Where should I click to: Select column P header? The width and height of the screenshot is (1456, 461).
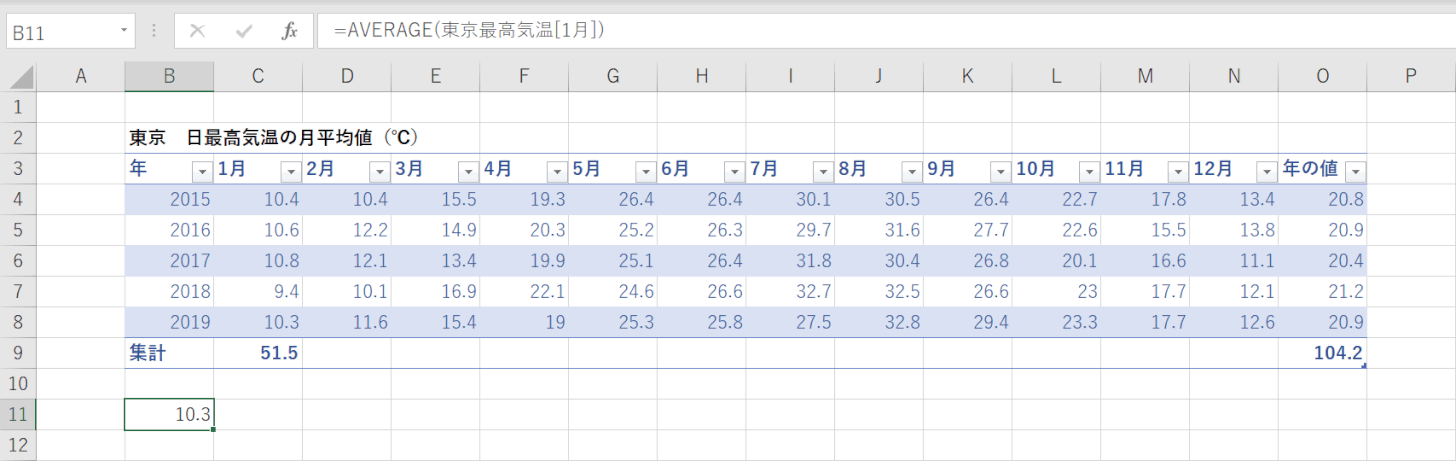pos(1410,77)
